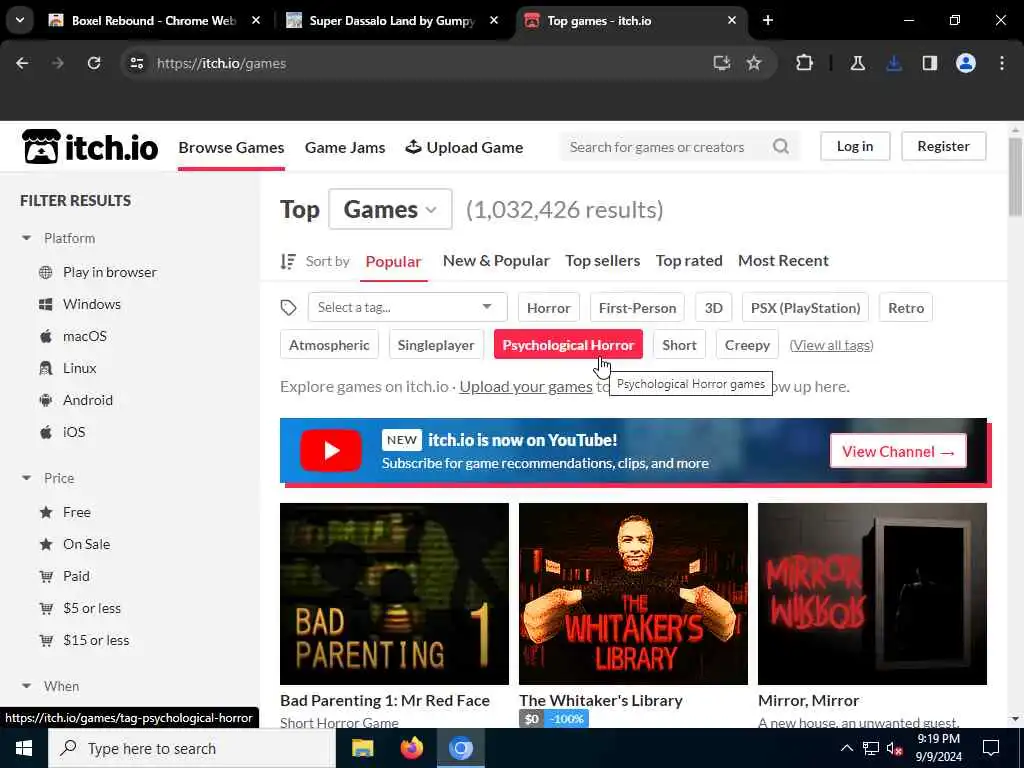Open Upload Game in header

[x=464, y=148]
